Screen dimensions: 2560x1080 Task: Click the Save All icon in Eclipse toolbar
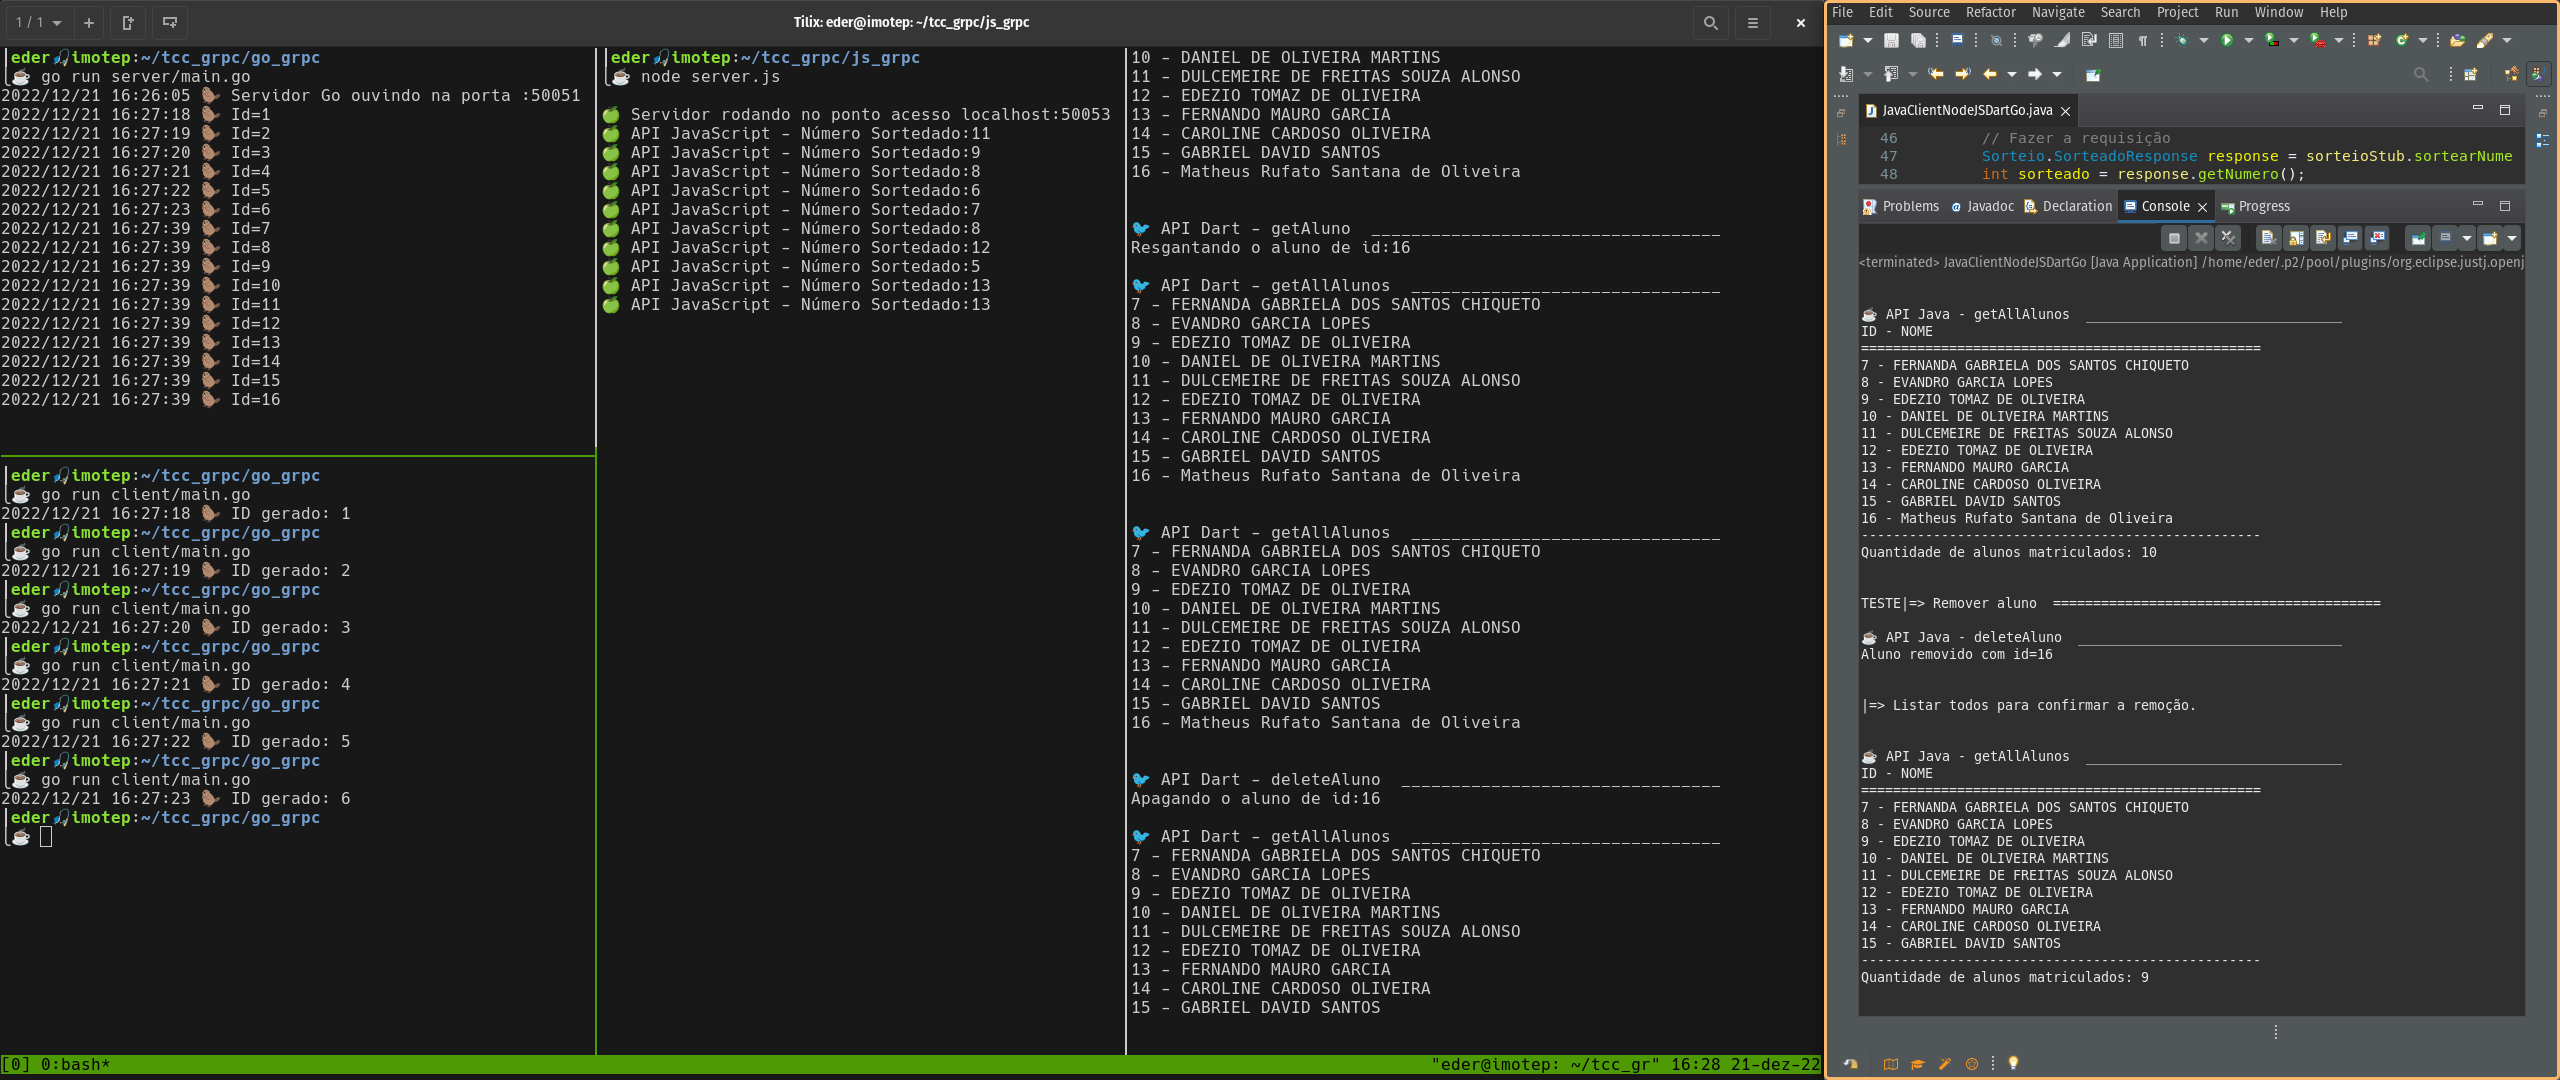tap(1918, 40)
